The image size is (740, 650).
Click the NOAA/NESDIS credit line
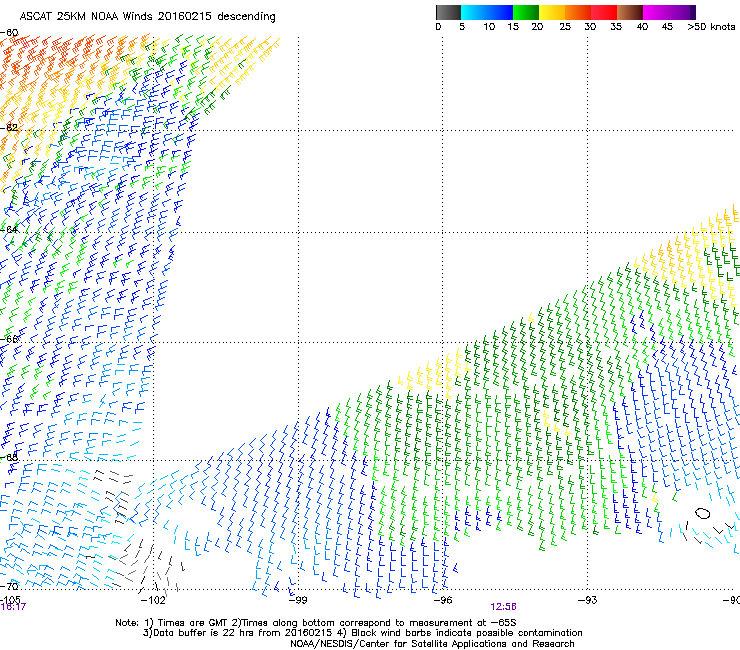coord(432,644)
